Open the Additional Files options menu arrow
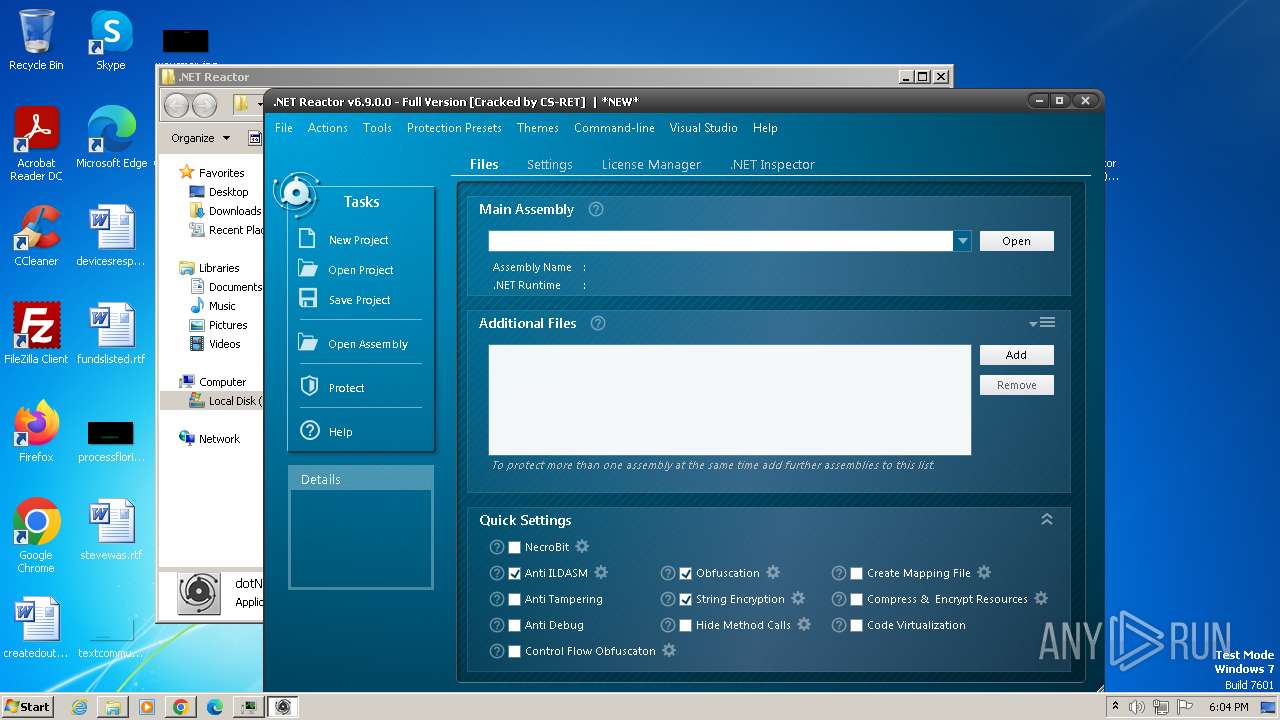The height and width of the screenshot is (720, 1280). (1042, 322)
